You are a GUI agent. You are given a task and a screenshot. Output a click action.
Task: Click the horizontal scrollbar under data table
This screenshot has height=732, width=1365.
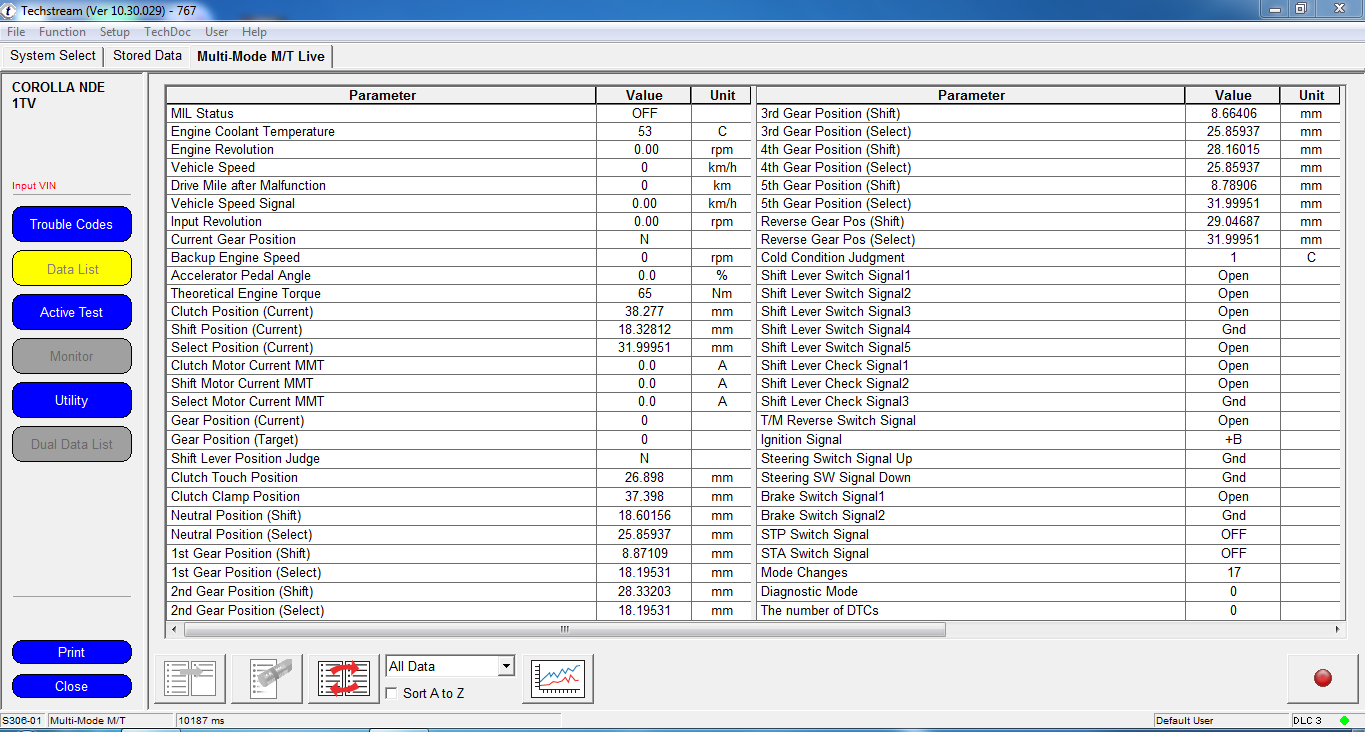tap(564, 630)
